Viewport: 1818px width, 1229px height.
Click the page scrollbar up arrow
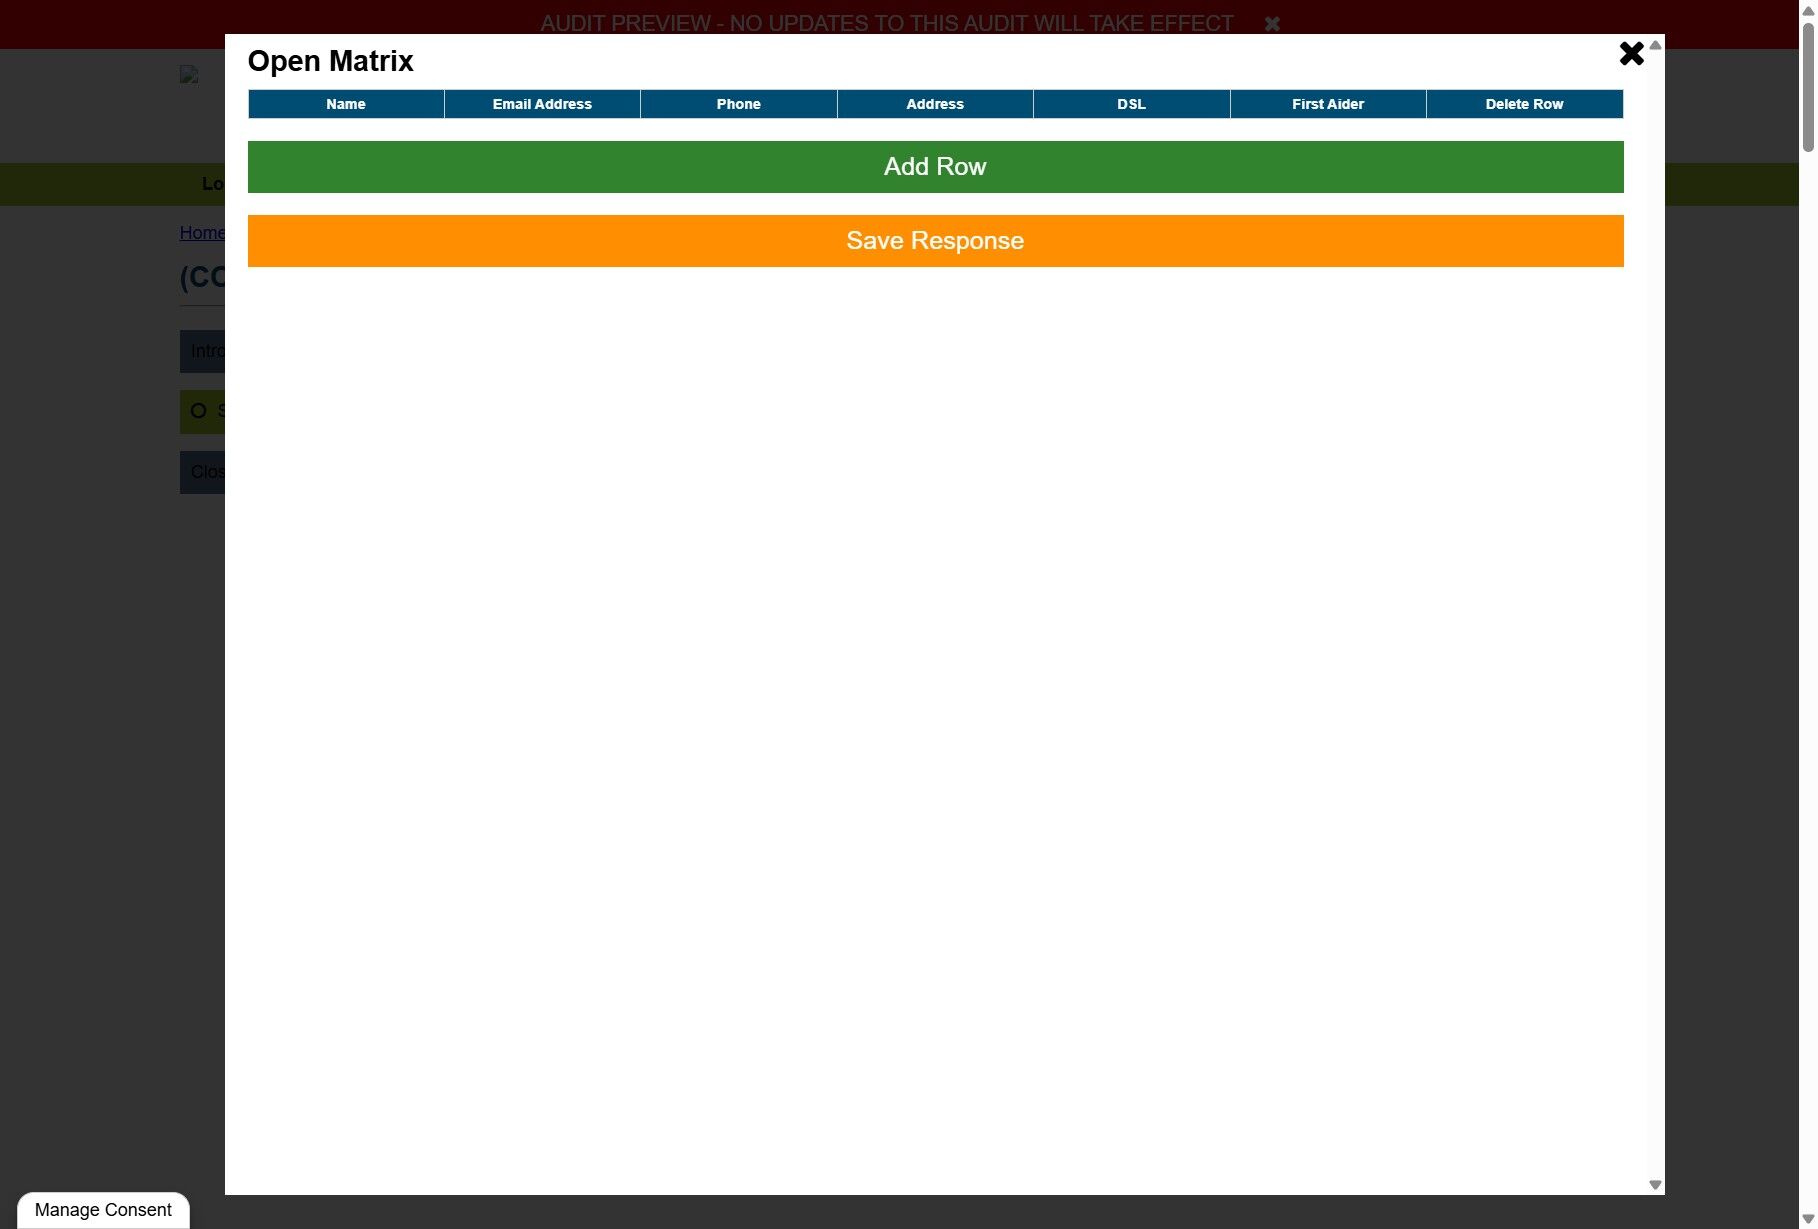click(x=1808, y=8)
